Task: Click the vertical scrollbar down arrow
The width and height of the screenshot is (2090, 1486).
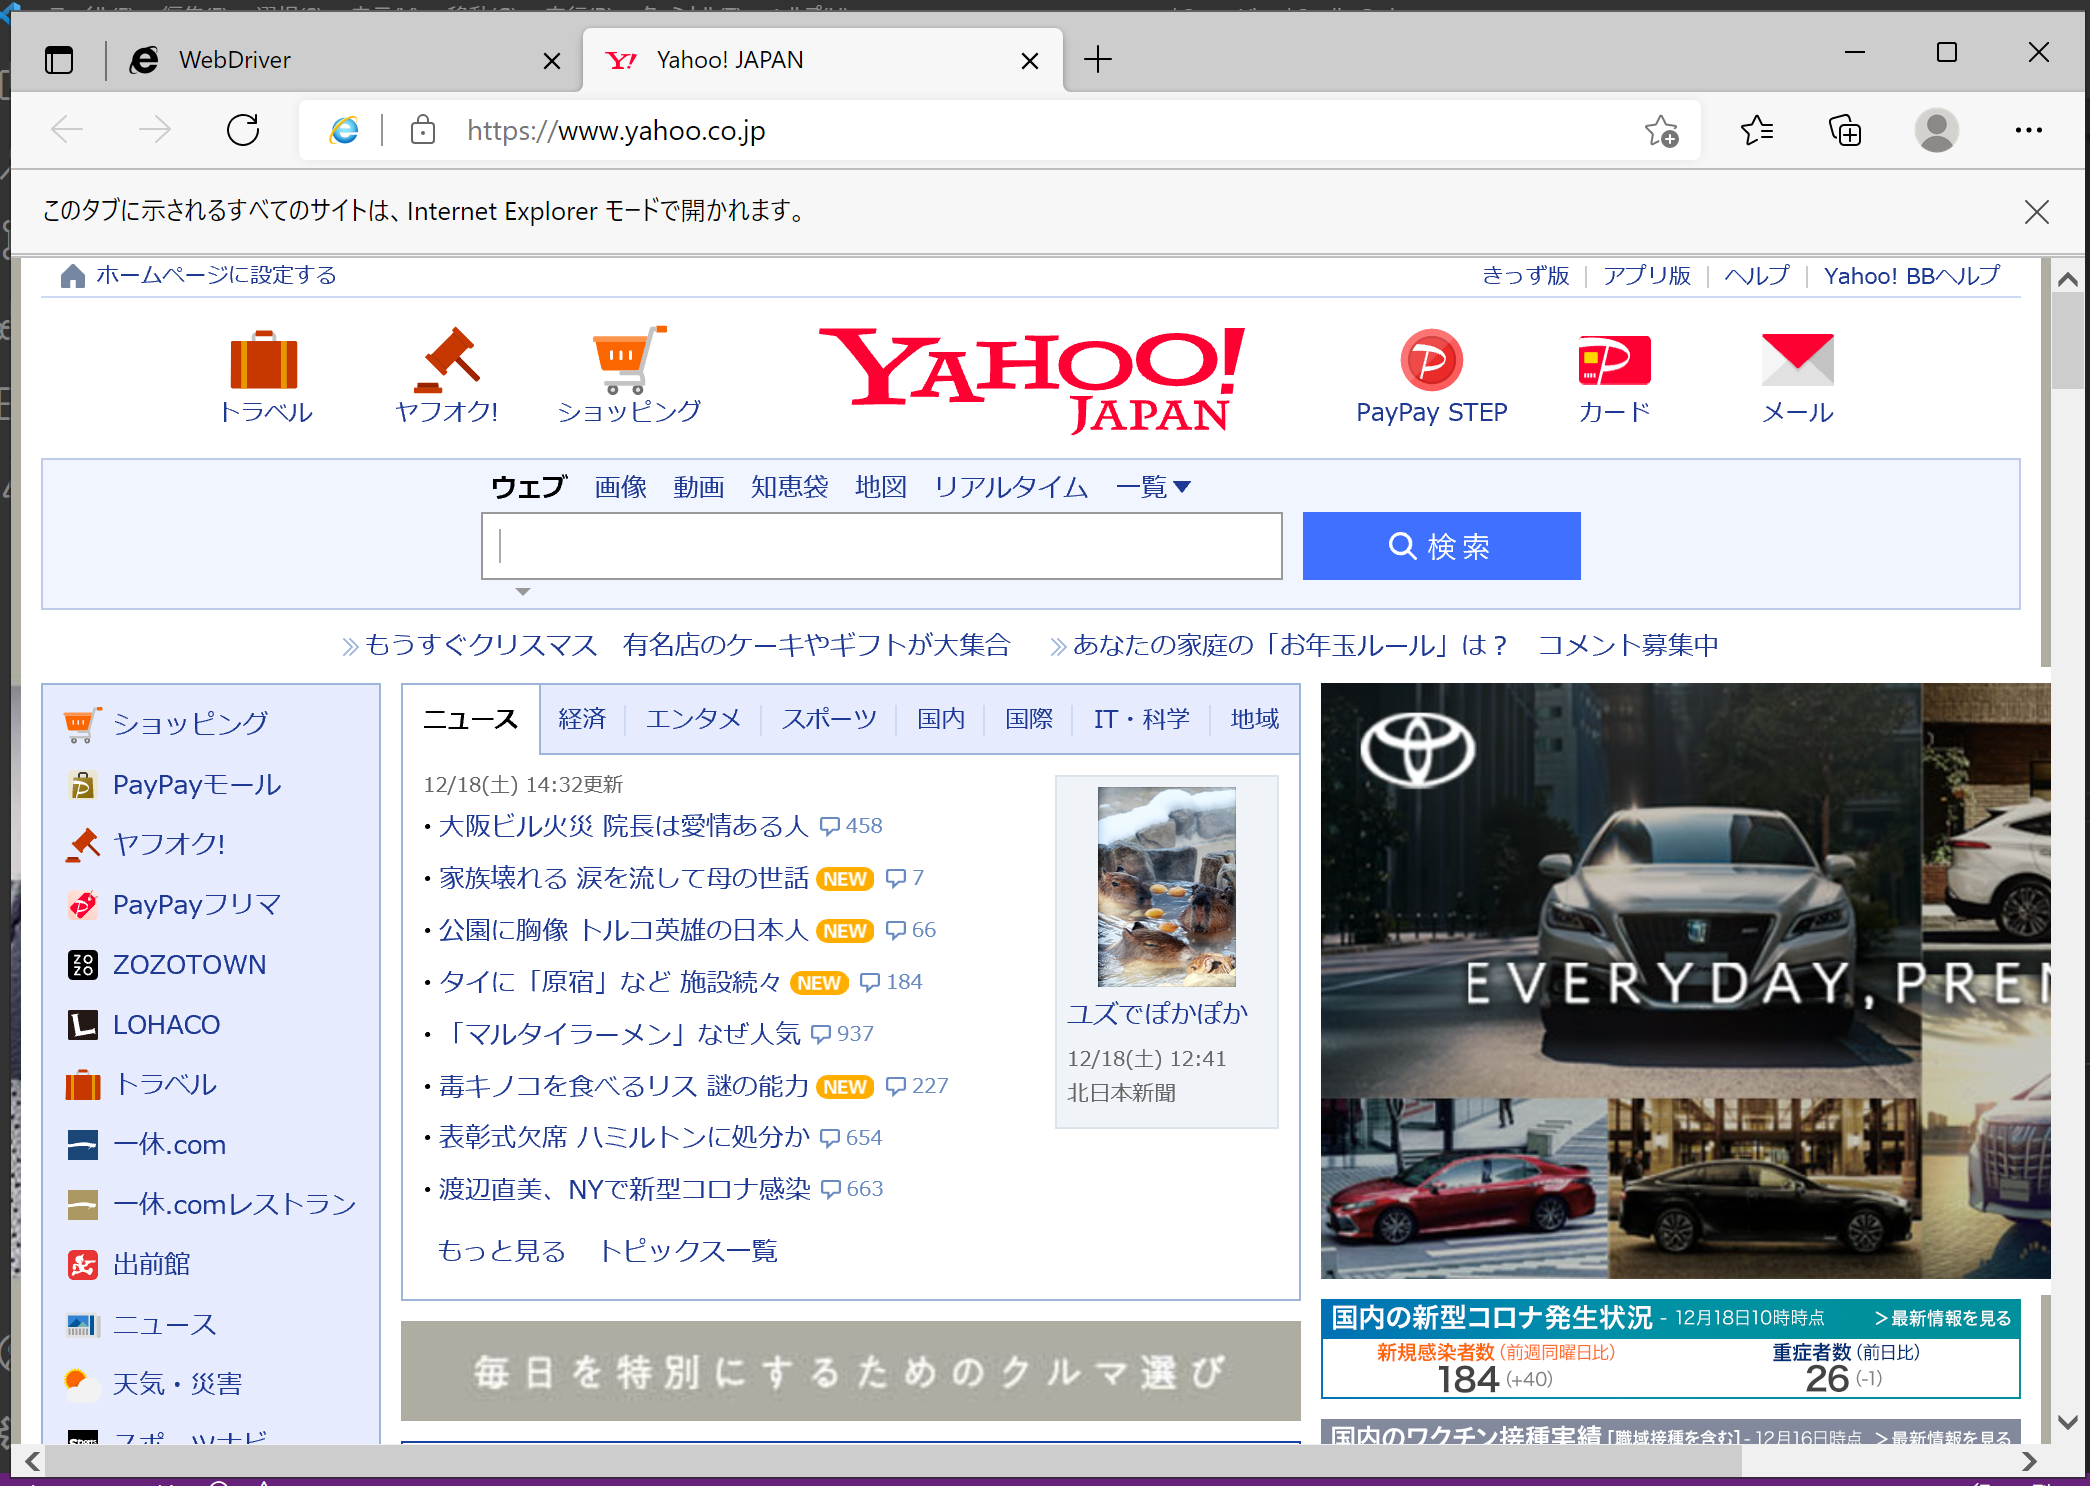Action: pos(2067,1421)
